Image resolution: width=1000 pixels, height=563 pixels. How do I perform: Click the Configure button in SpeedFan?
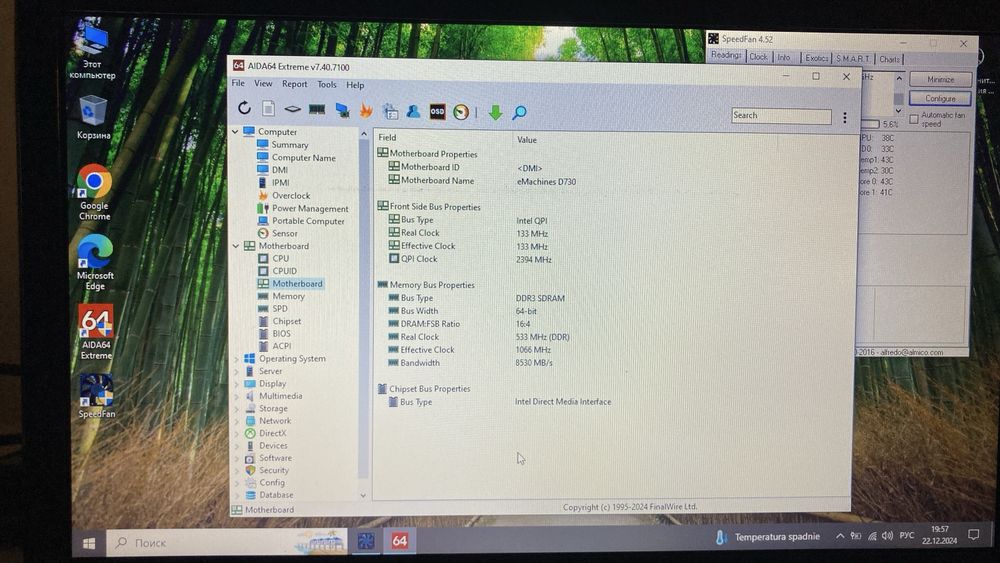pos(941,98)
